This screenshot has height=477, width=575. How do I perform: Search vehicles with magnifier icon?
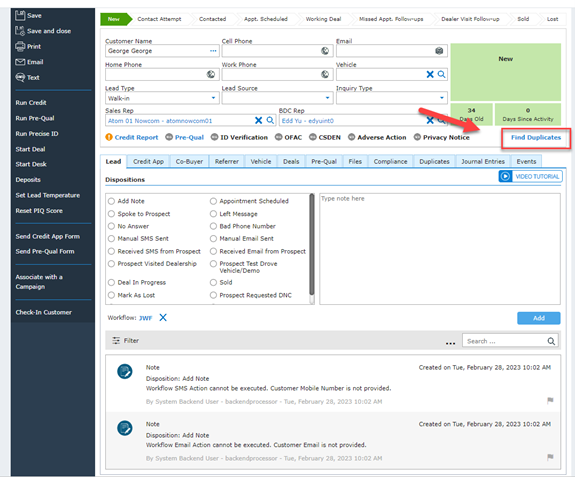(442, 74)
